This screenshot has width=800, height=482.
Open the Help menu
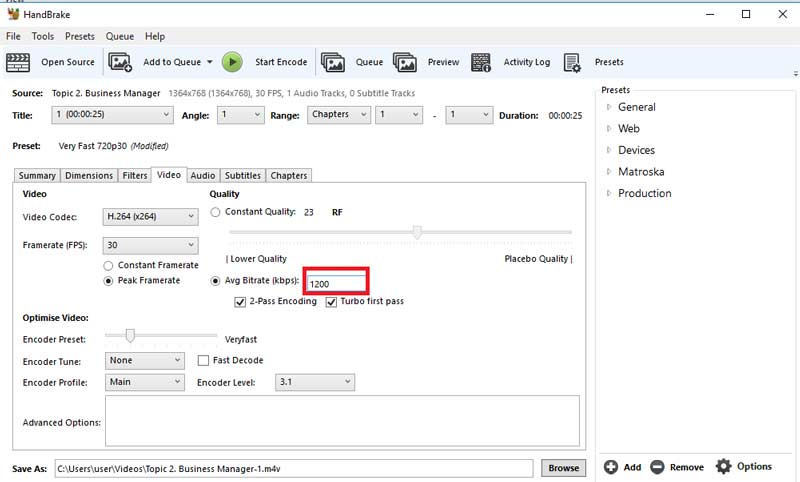(155, 36)
